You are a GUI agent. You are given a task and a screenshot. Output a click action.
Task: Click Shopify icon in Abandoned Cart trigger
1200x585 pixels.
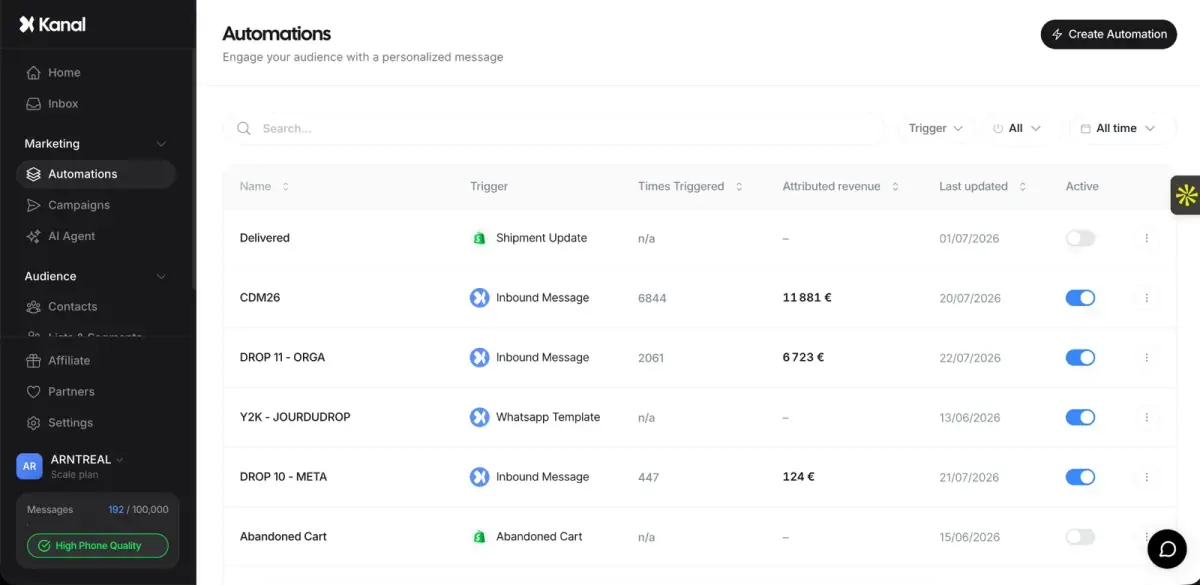(479, 537)
